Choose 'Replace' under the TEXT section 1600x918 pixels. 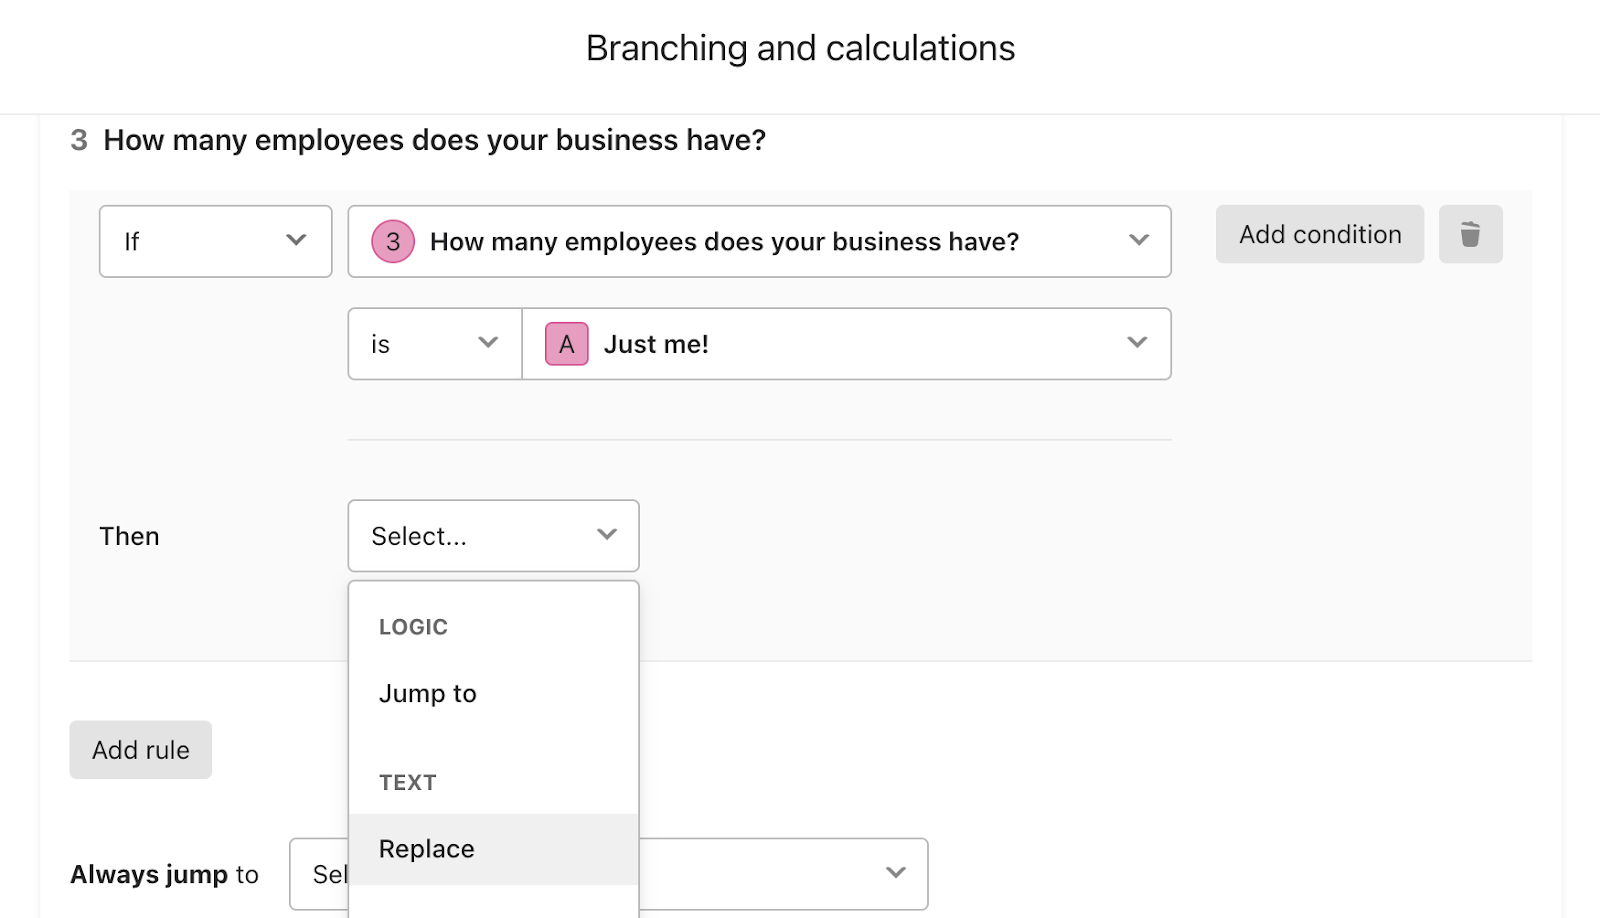coord(426,848)
